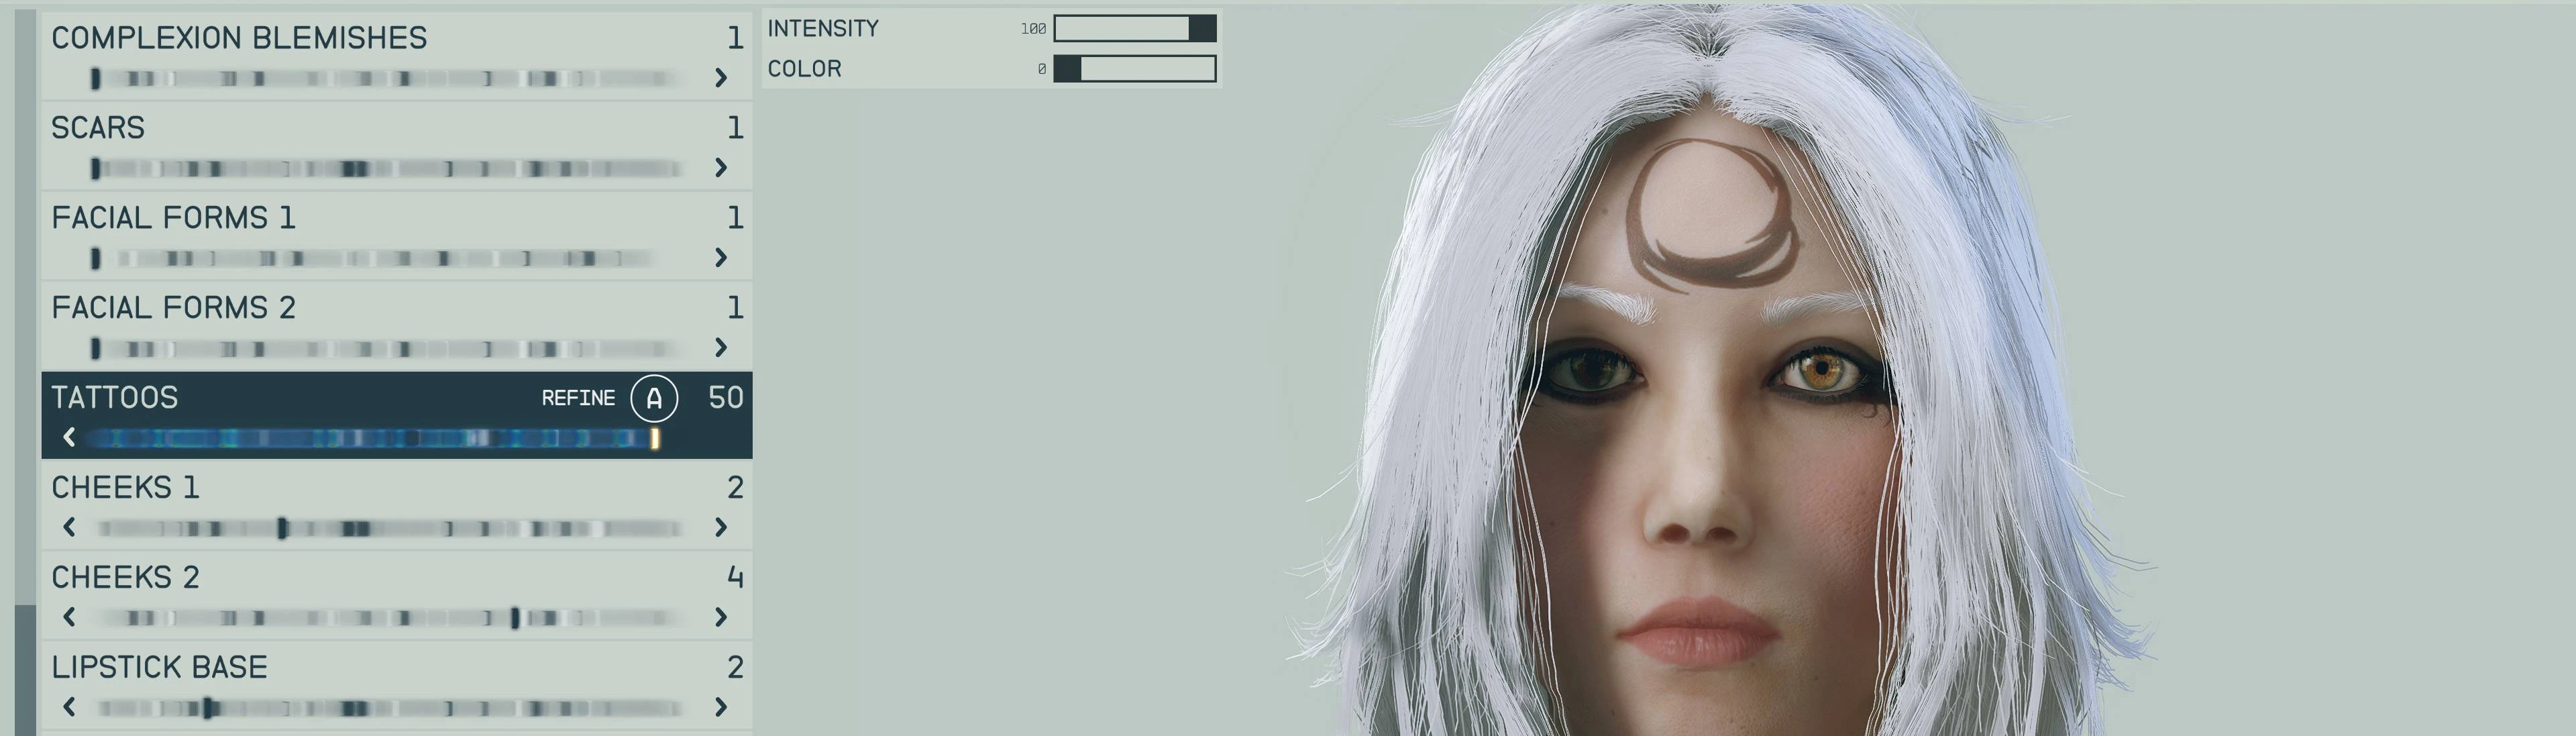The image size is (2576, 736).
Task: Select the FACIAL FORMS 2 label
Action: click(174, 308)
